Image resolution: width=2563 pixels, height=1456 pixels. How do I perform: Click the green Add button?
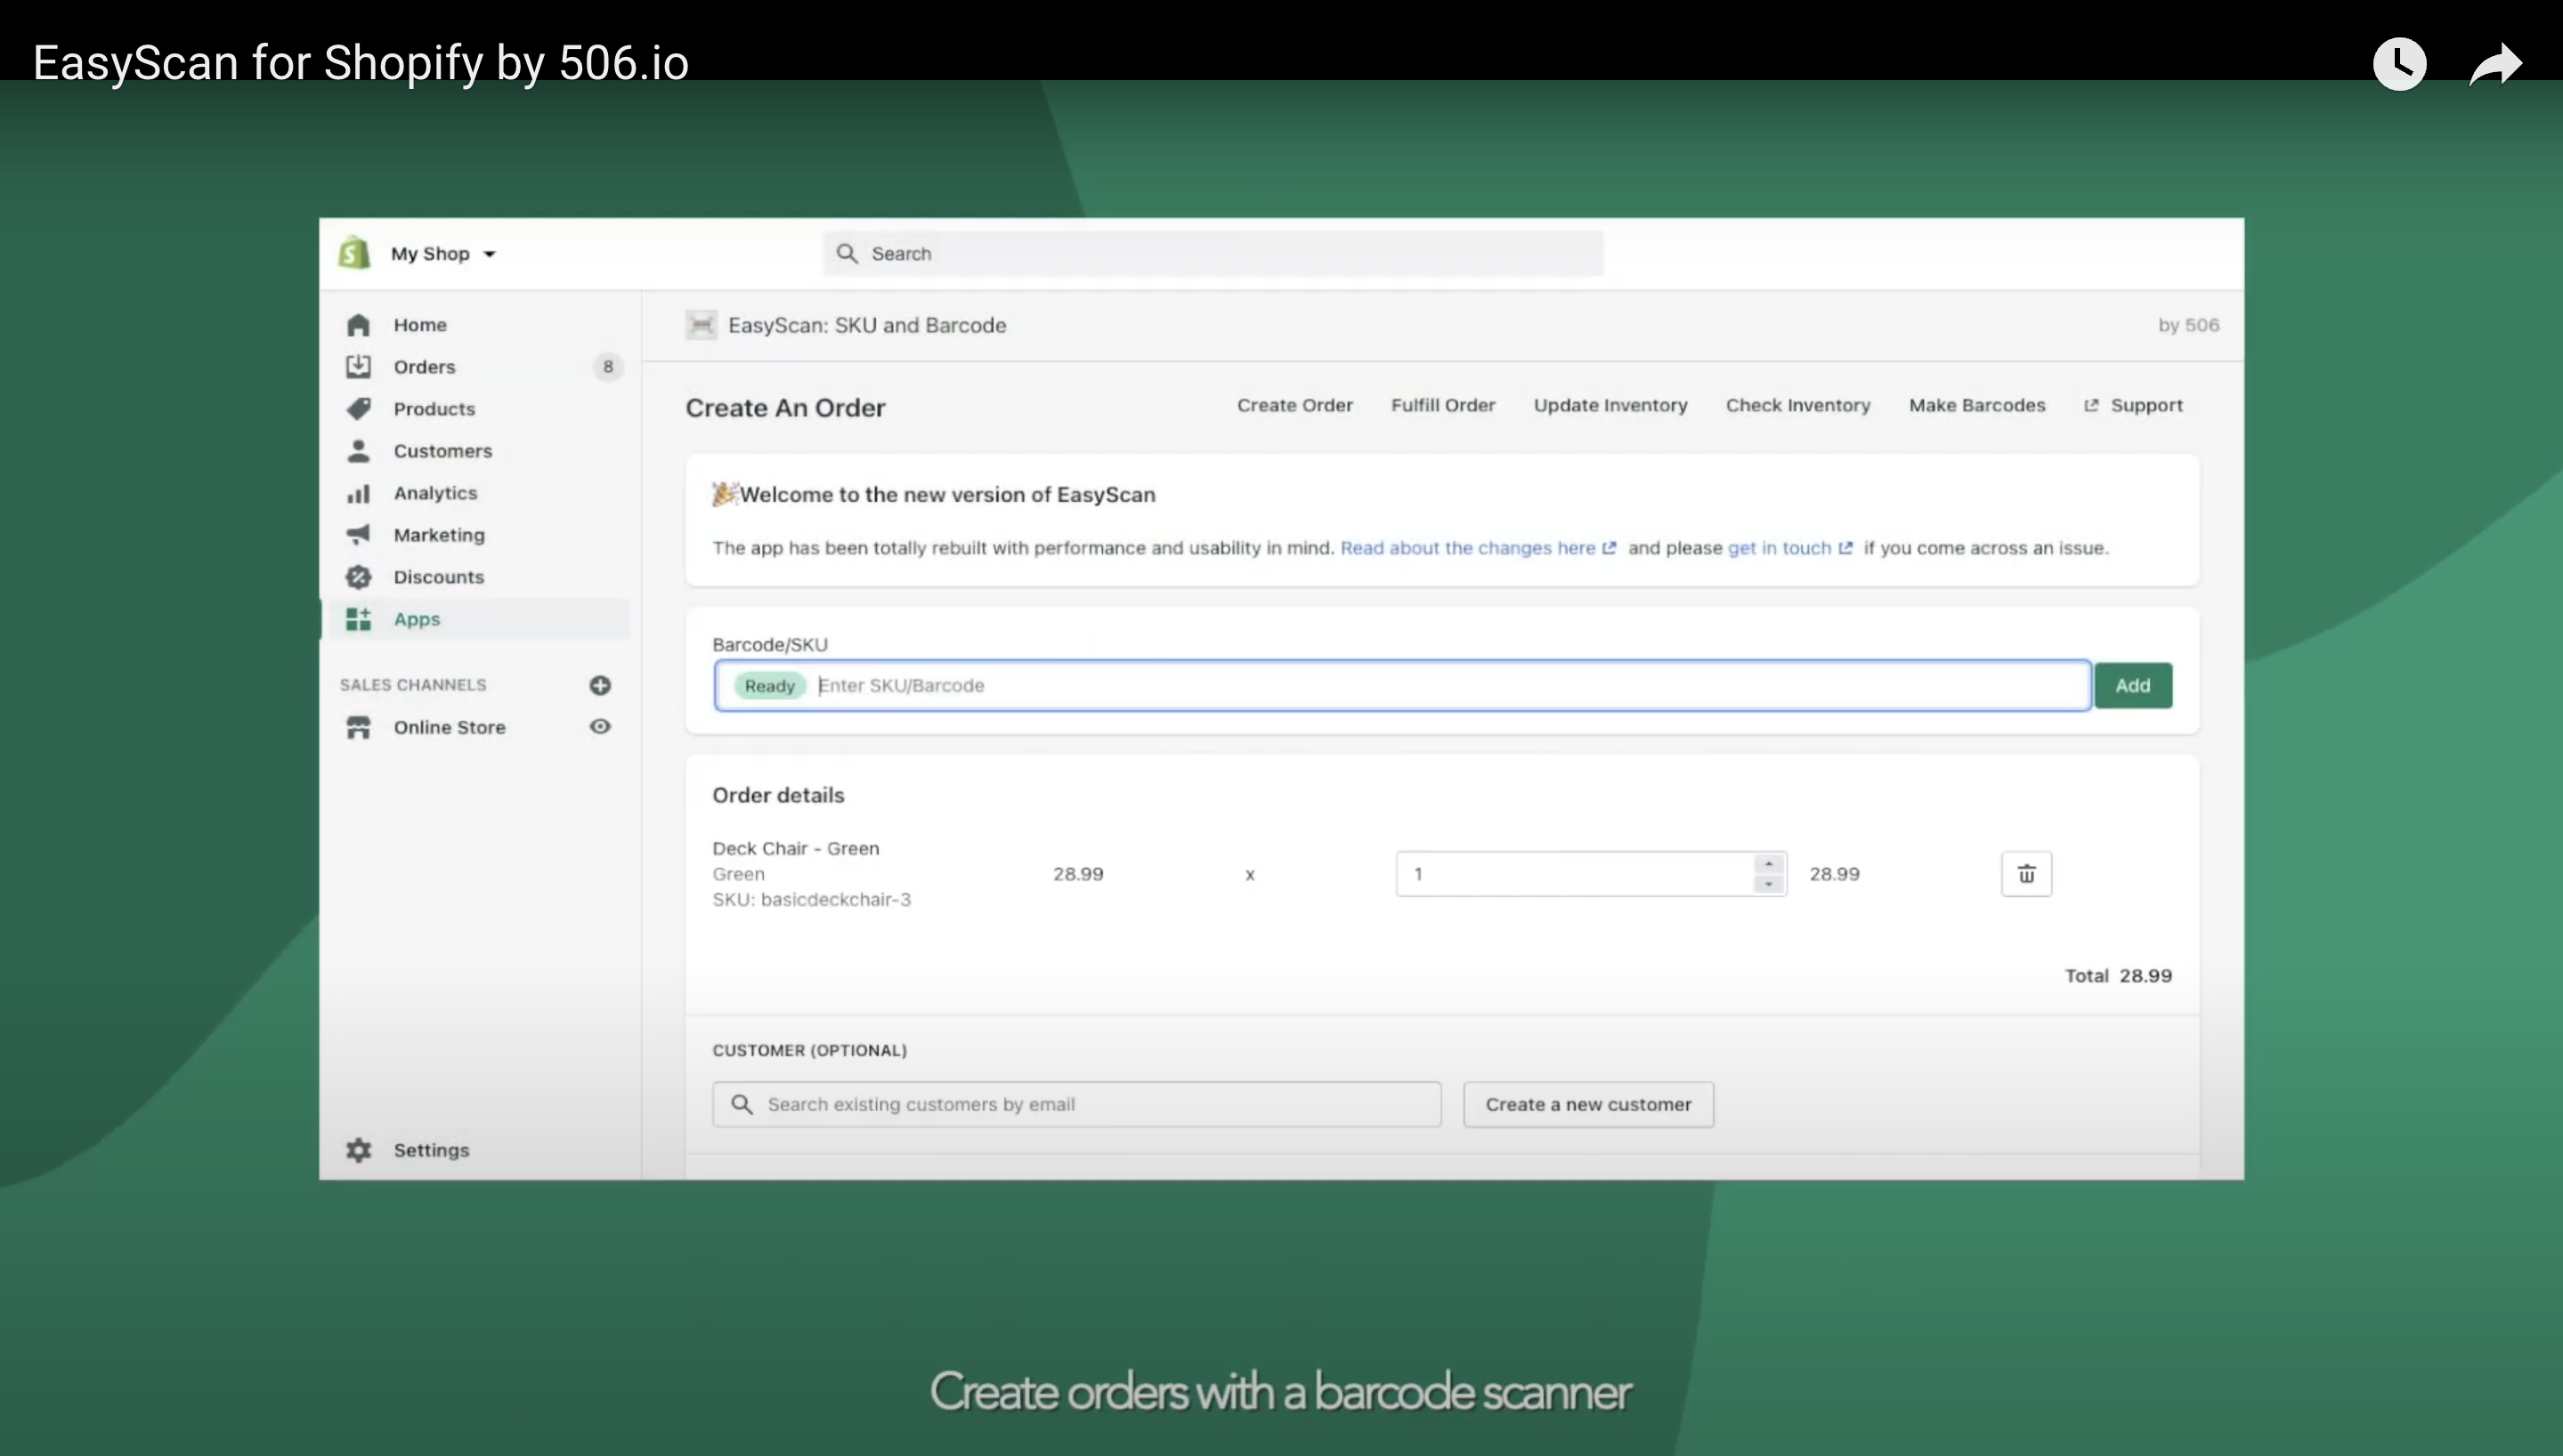pos(2132,686)
